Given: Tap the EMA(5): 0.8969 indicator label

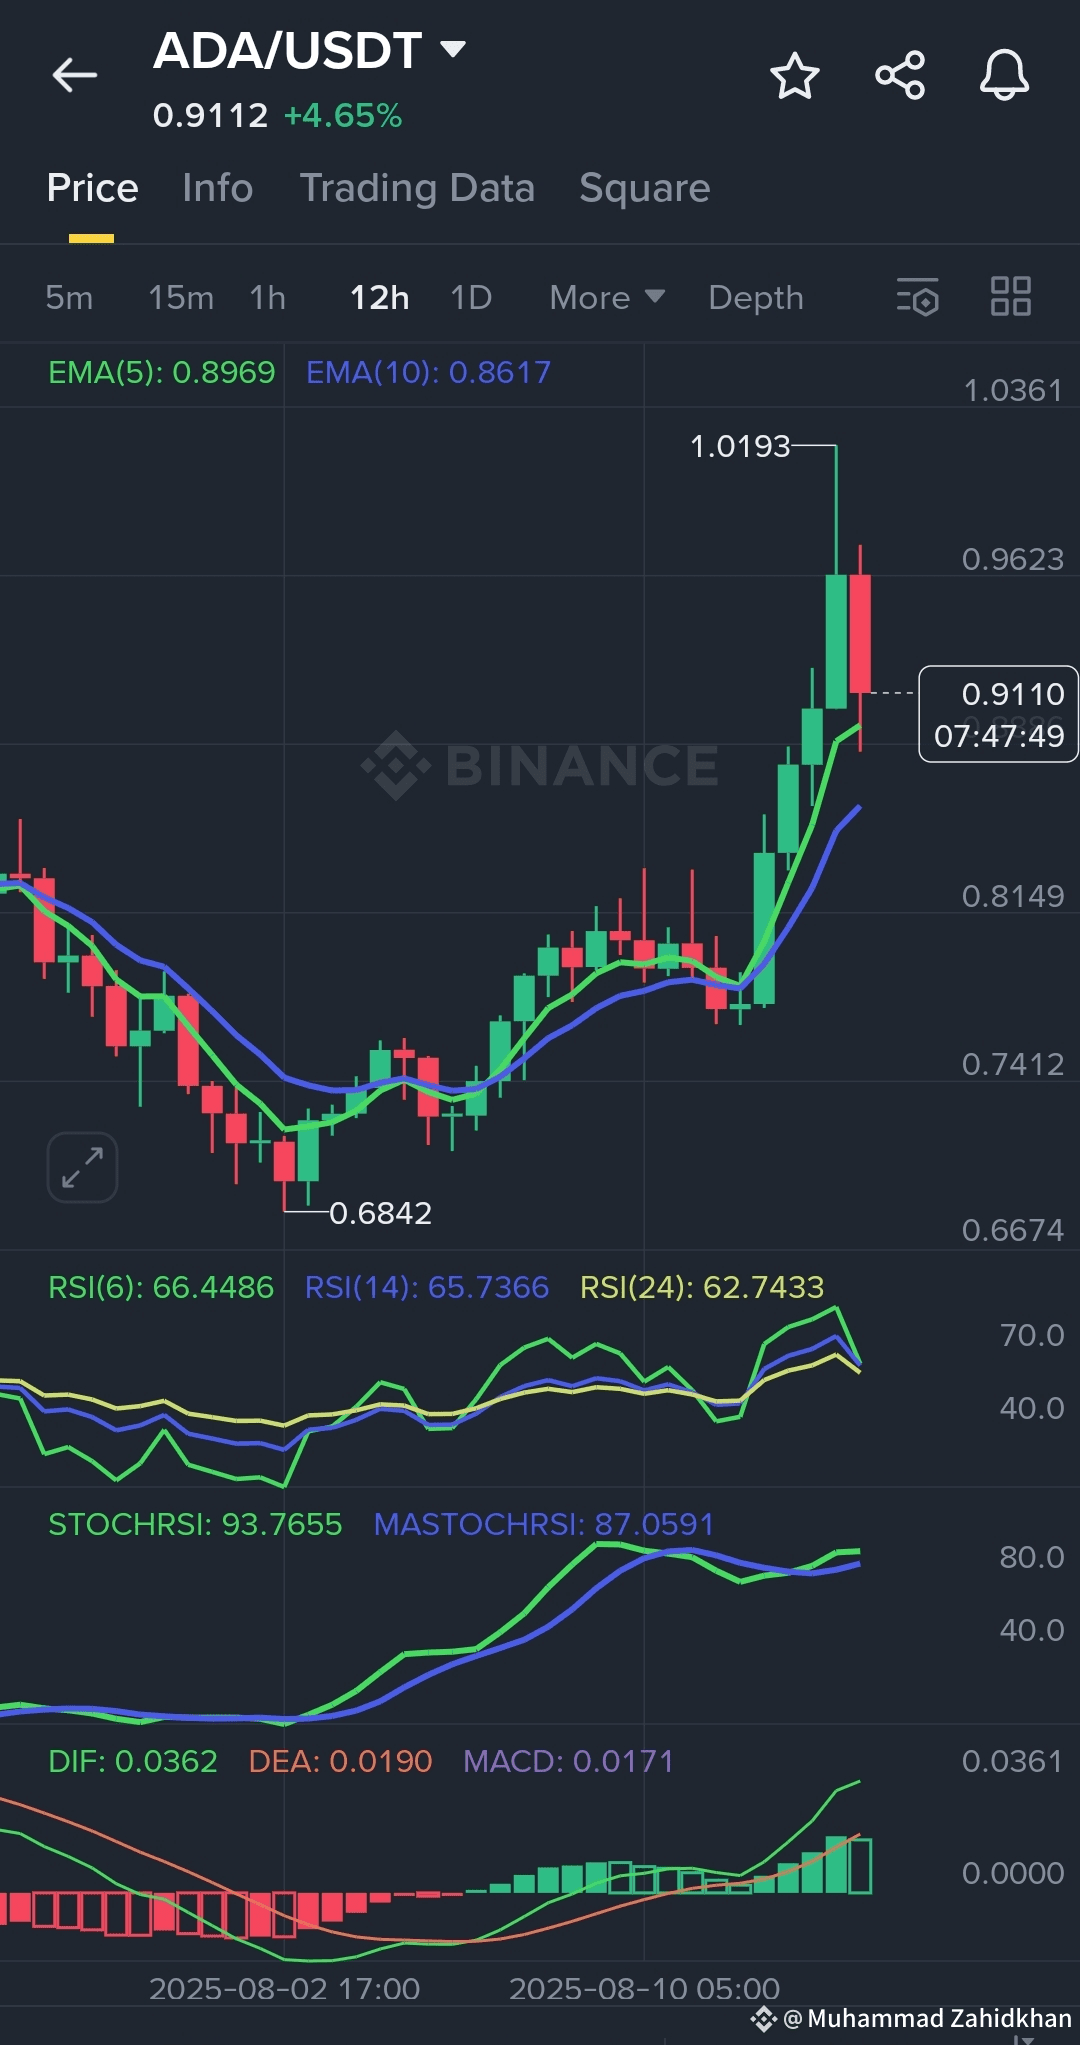Looking at the screenshot, I should [161, 372].
